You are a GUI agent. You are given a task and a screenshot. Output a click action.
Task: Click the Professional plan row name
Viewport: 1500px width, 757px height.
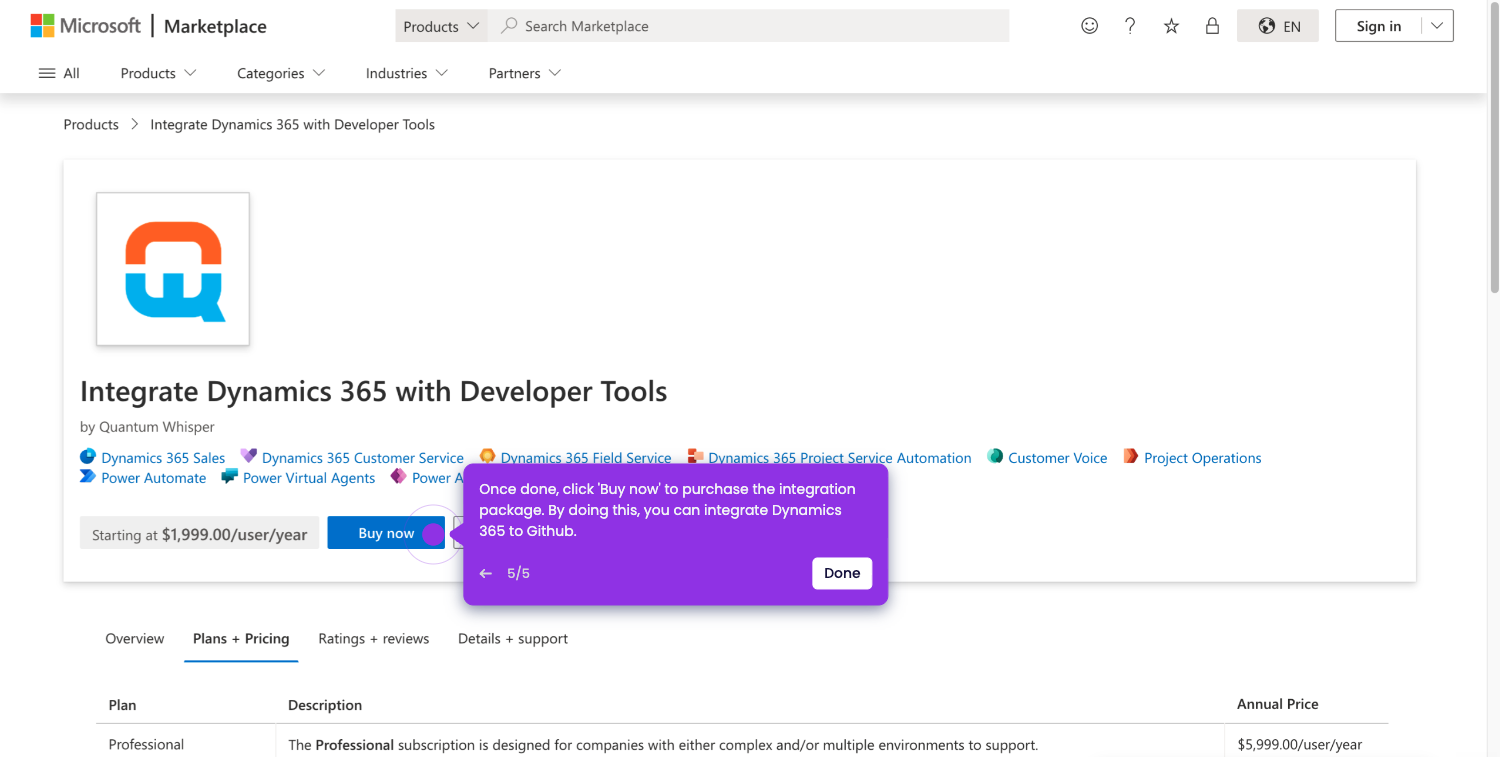coord(147,744)
